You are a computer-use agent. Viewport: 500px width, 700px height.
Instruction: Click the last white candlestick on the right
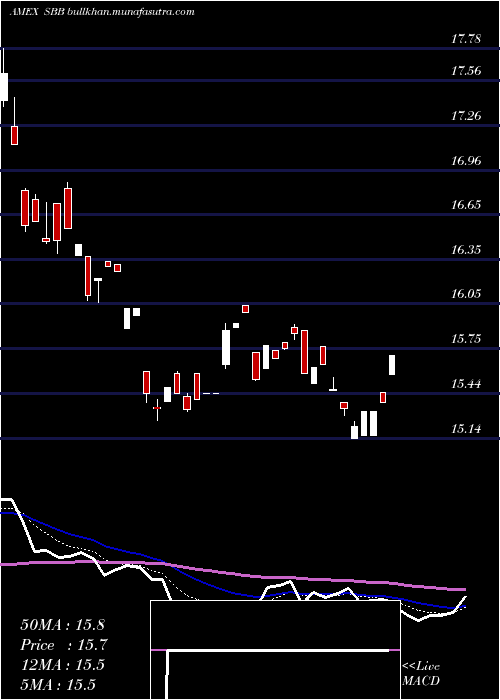click(x=392, y=365)
